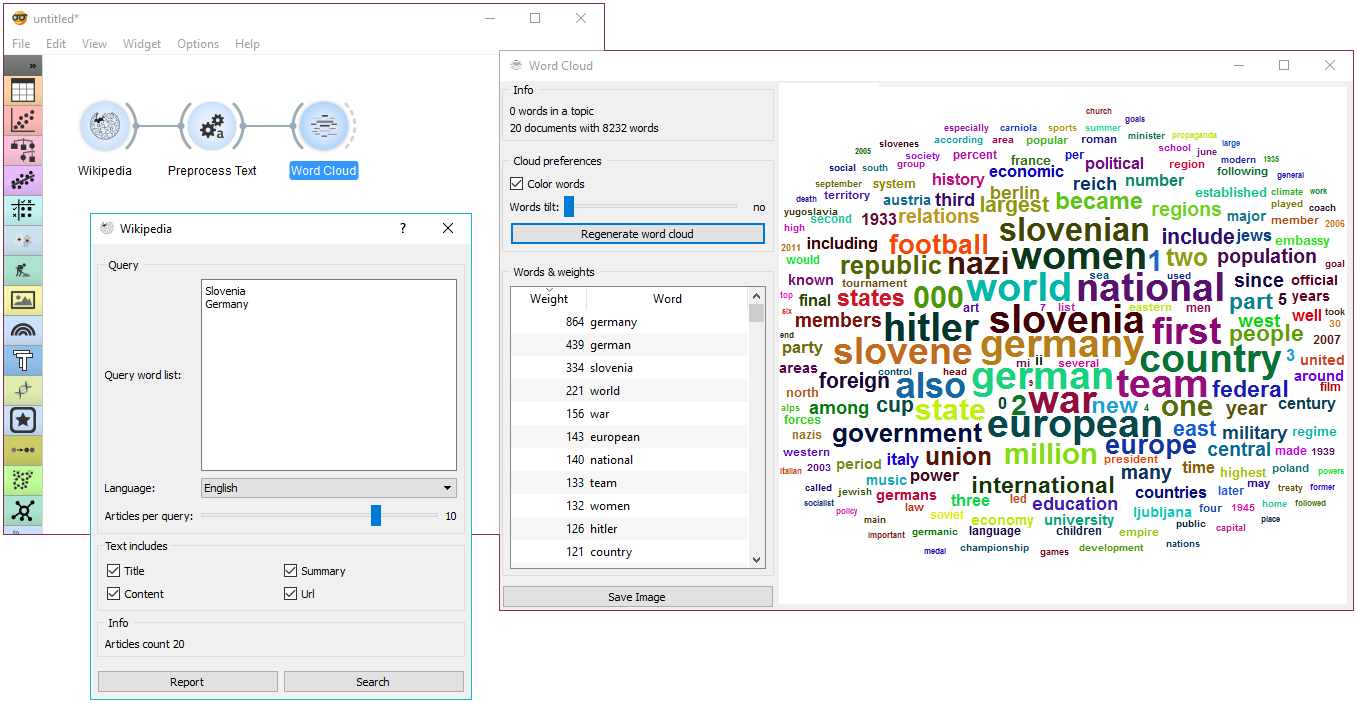Open the scatter plot Visualize category
Screen dimensions: 1357x703
pos(23,121)
